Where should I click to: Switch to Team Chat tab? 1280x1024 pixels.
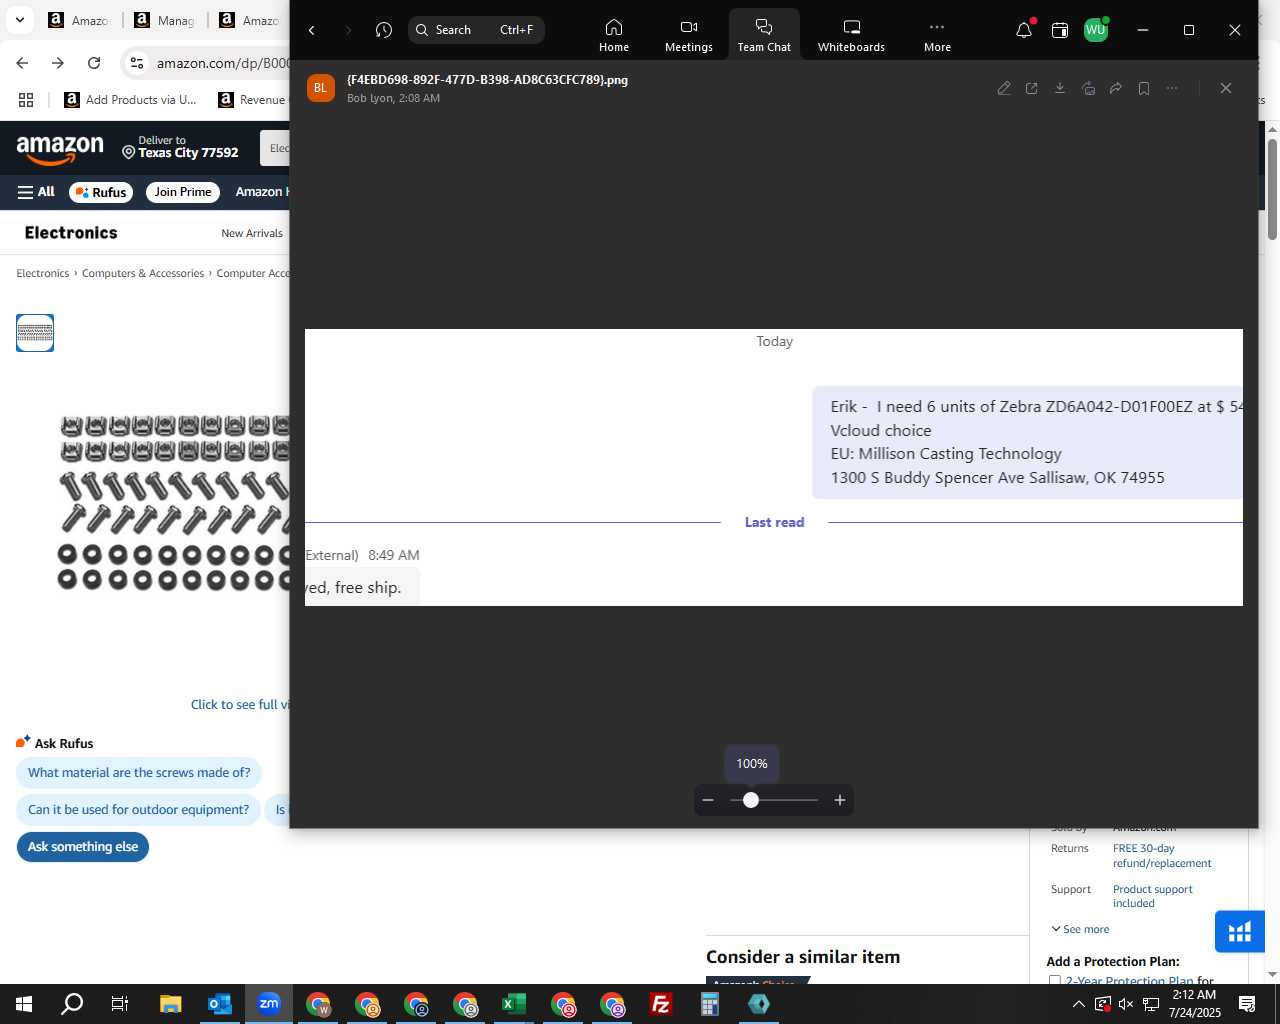point(764,35)
